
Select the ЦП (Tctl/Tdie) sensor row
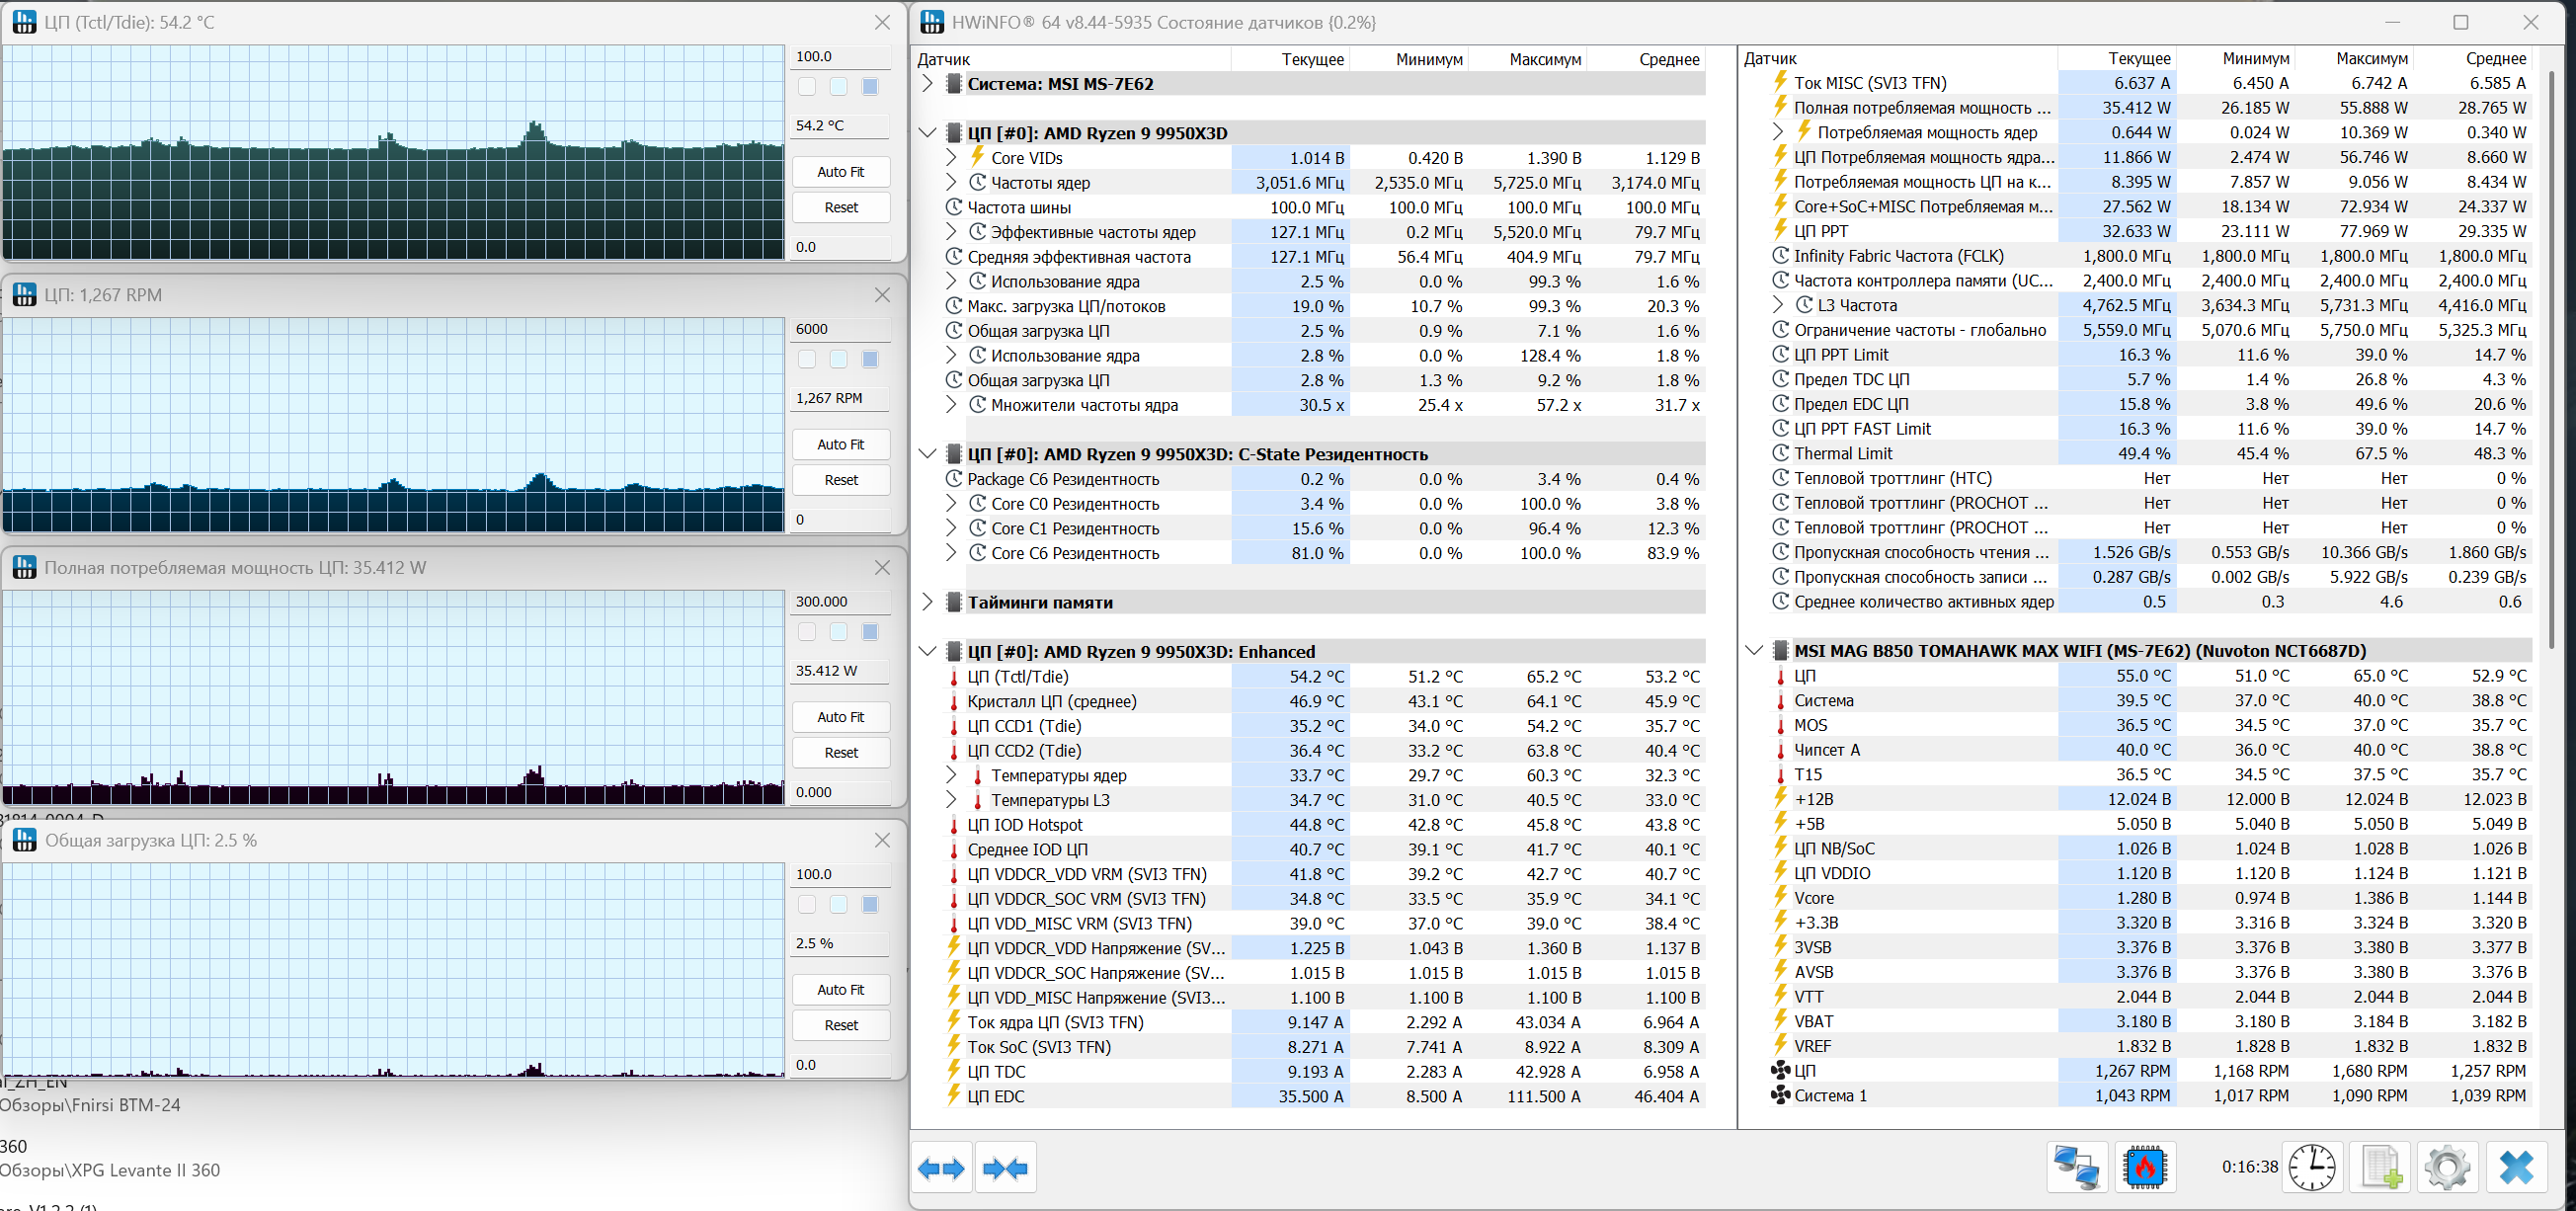pos(1018,677)
